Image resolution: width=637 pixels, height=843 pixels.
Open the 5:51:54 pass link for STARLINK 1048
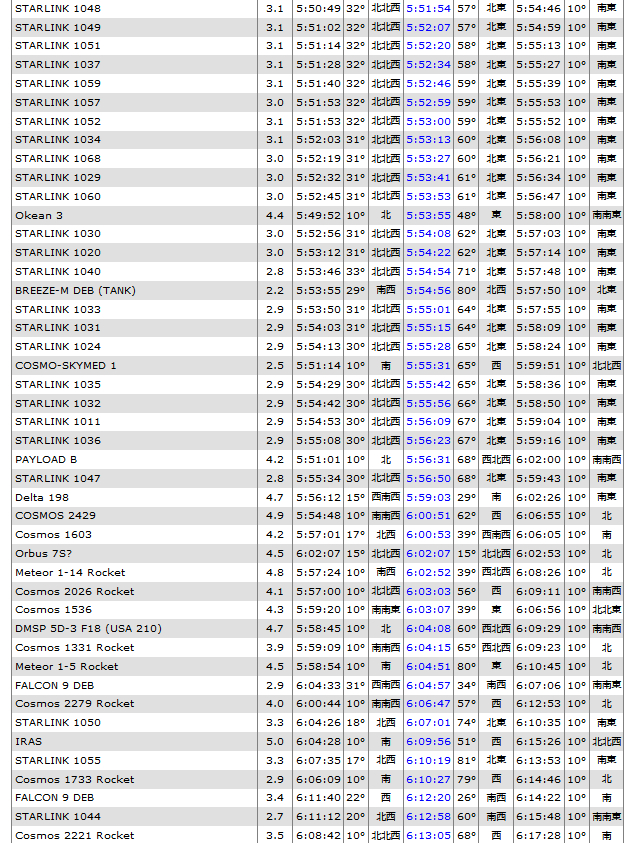pyautogui.click(x=428, y=9)
